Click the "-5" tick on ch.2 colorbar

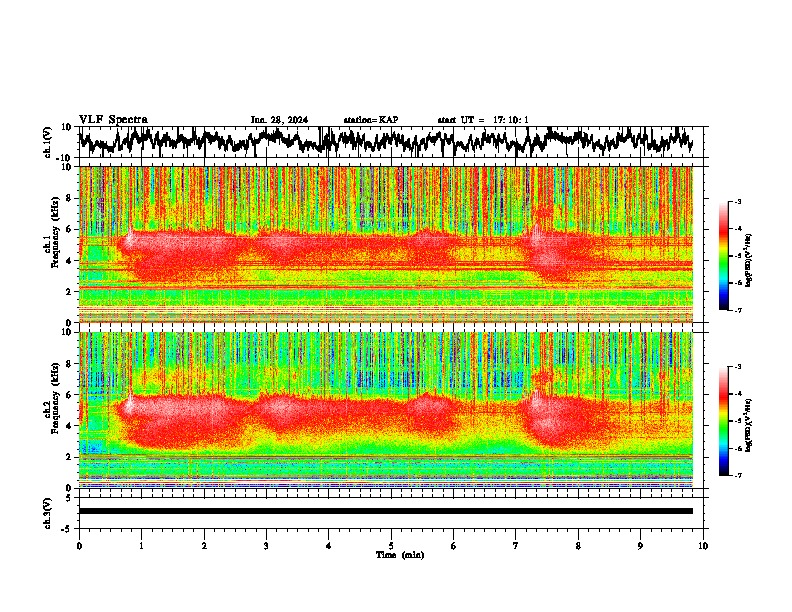coord(737,421)
